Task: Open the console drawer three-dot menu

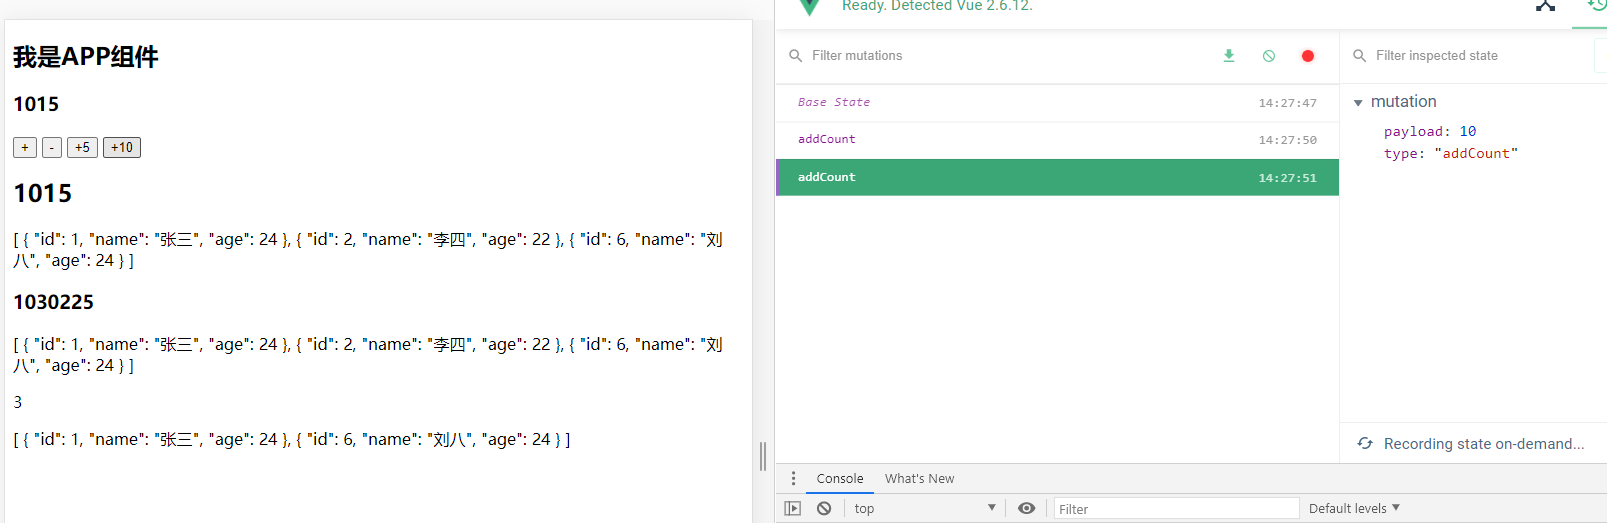Action: coord(793,479)
